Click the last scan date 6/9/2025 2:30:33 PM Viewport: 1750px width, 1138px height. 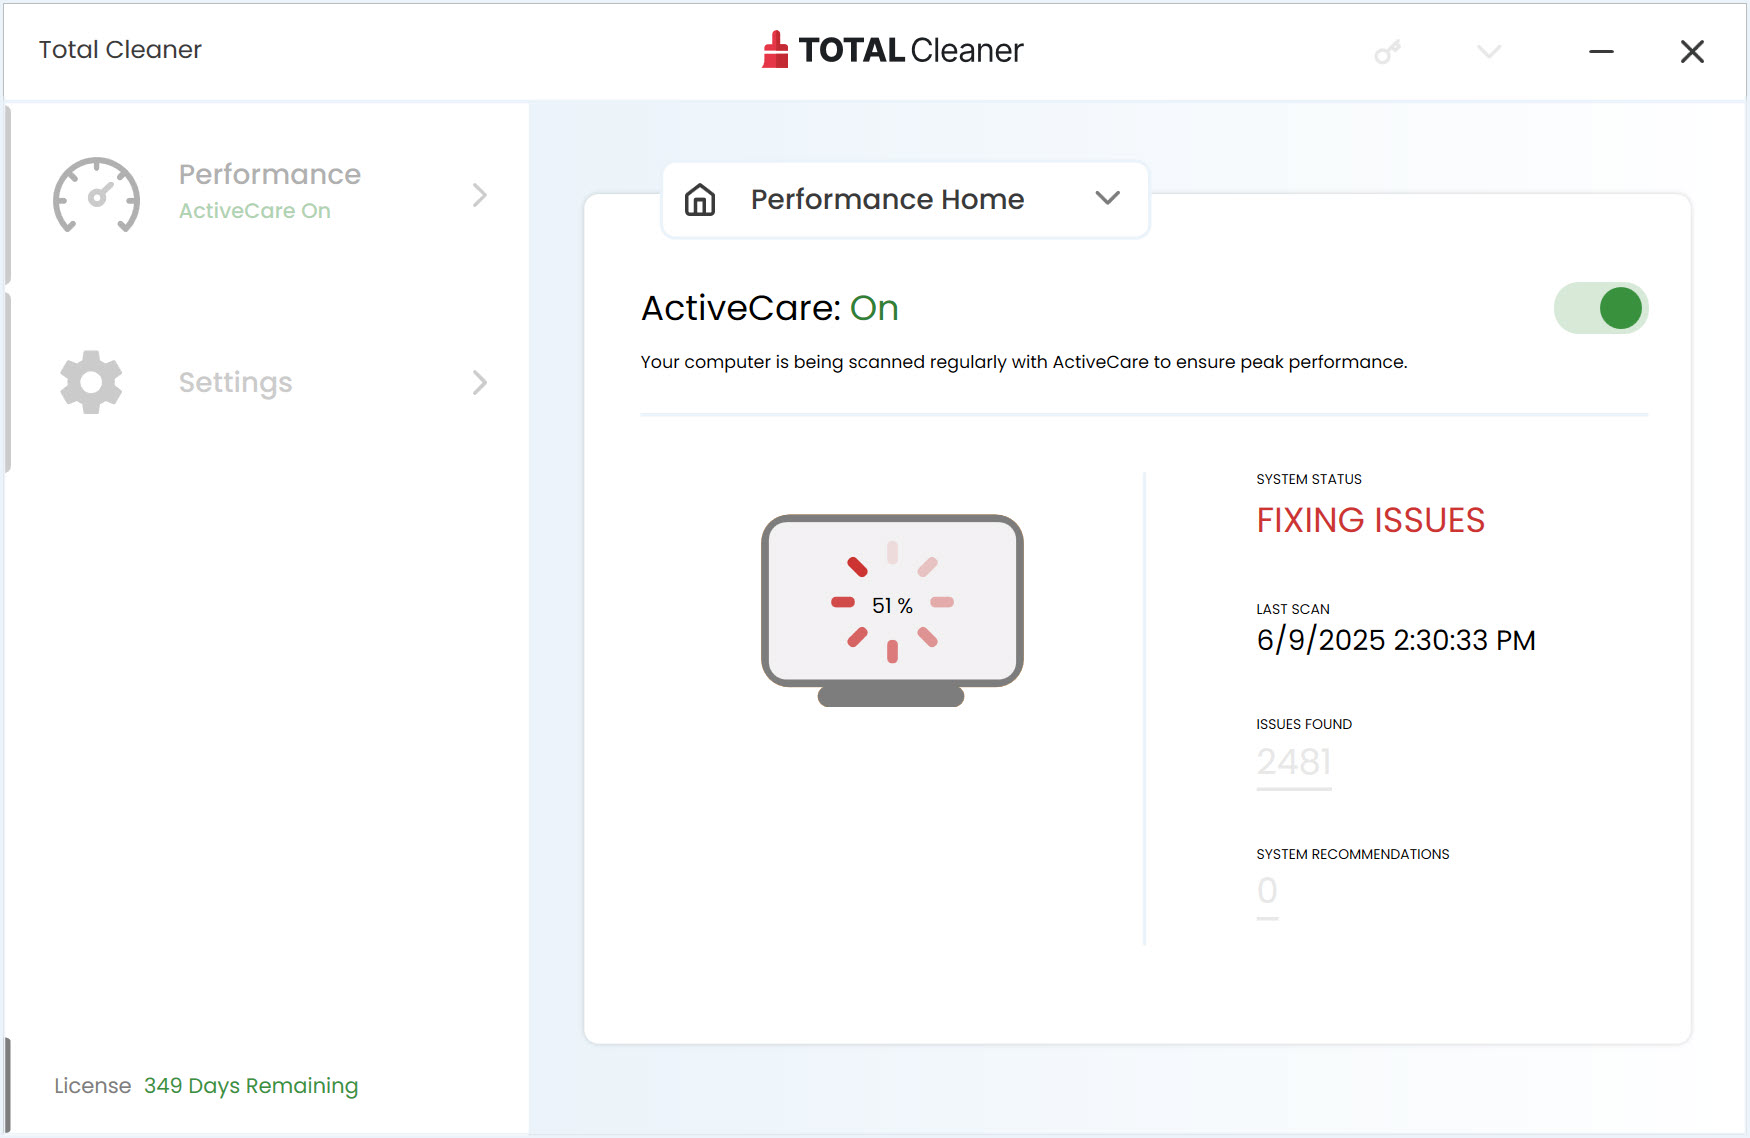1396,640
